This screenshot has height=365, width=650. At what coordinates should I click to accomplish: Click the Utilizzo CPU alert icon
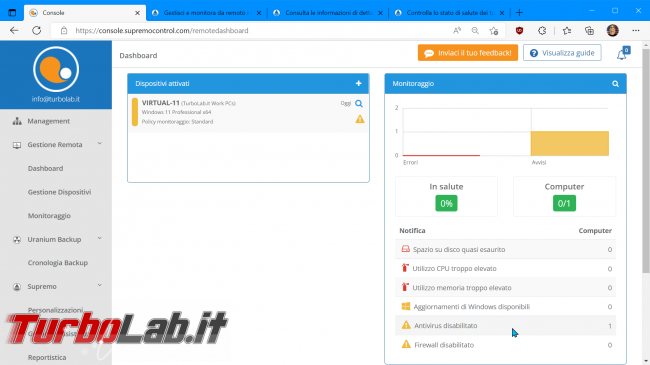pyautogui.click(x=405, y=268)
